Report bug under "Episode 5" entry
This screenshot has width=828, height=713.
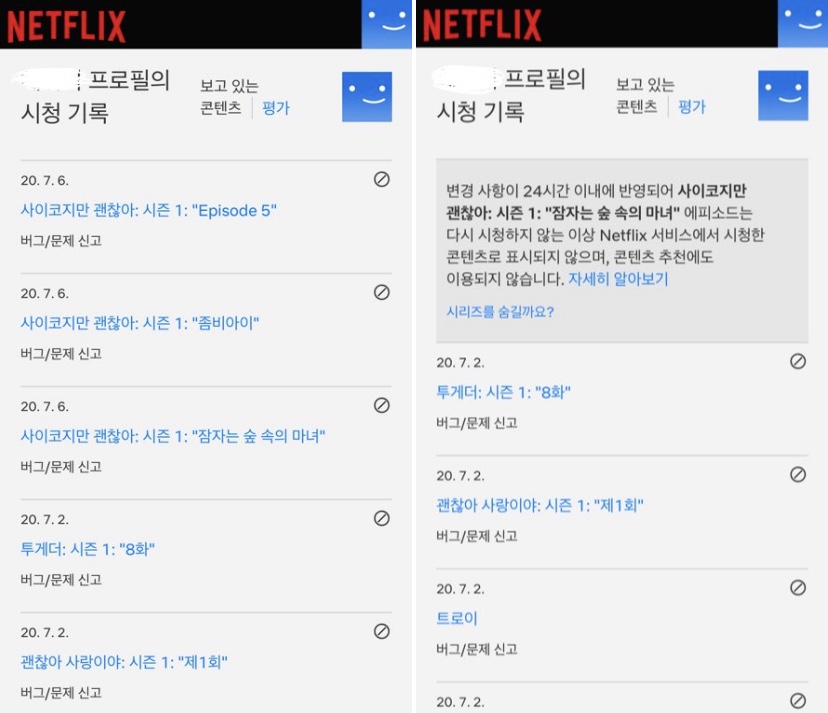[61, 241]
